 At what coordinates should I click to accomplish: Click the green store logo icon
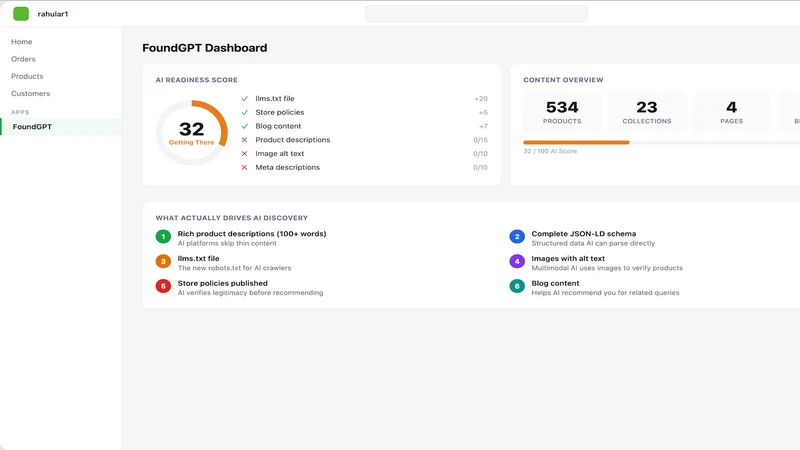click(x=21, y=14)
